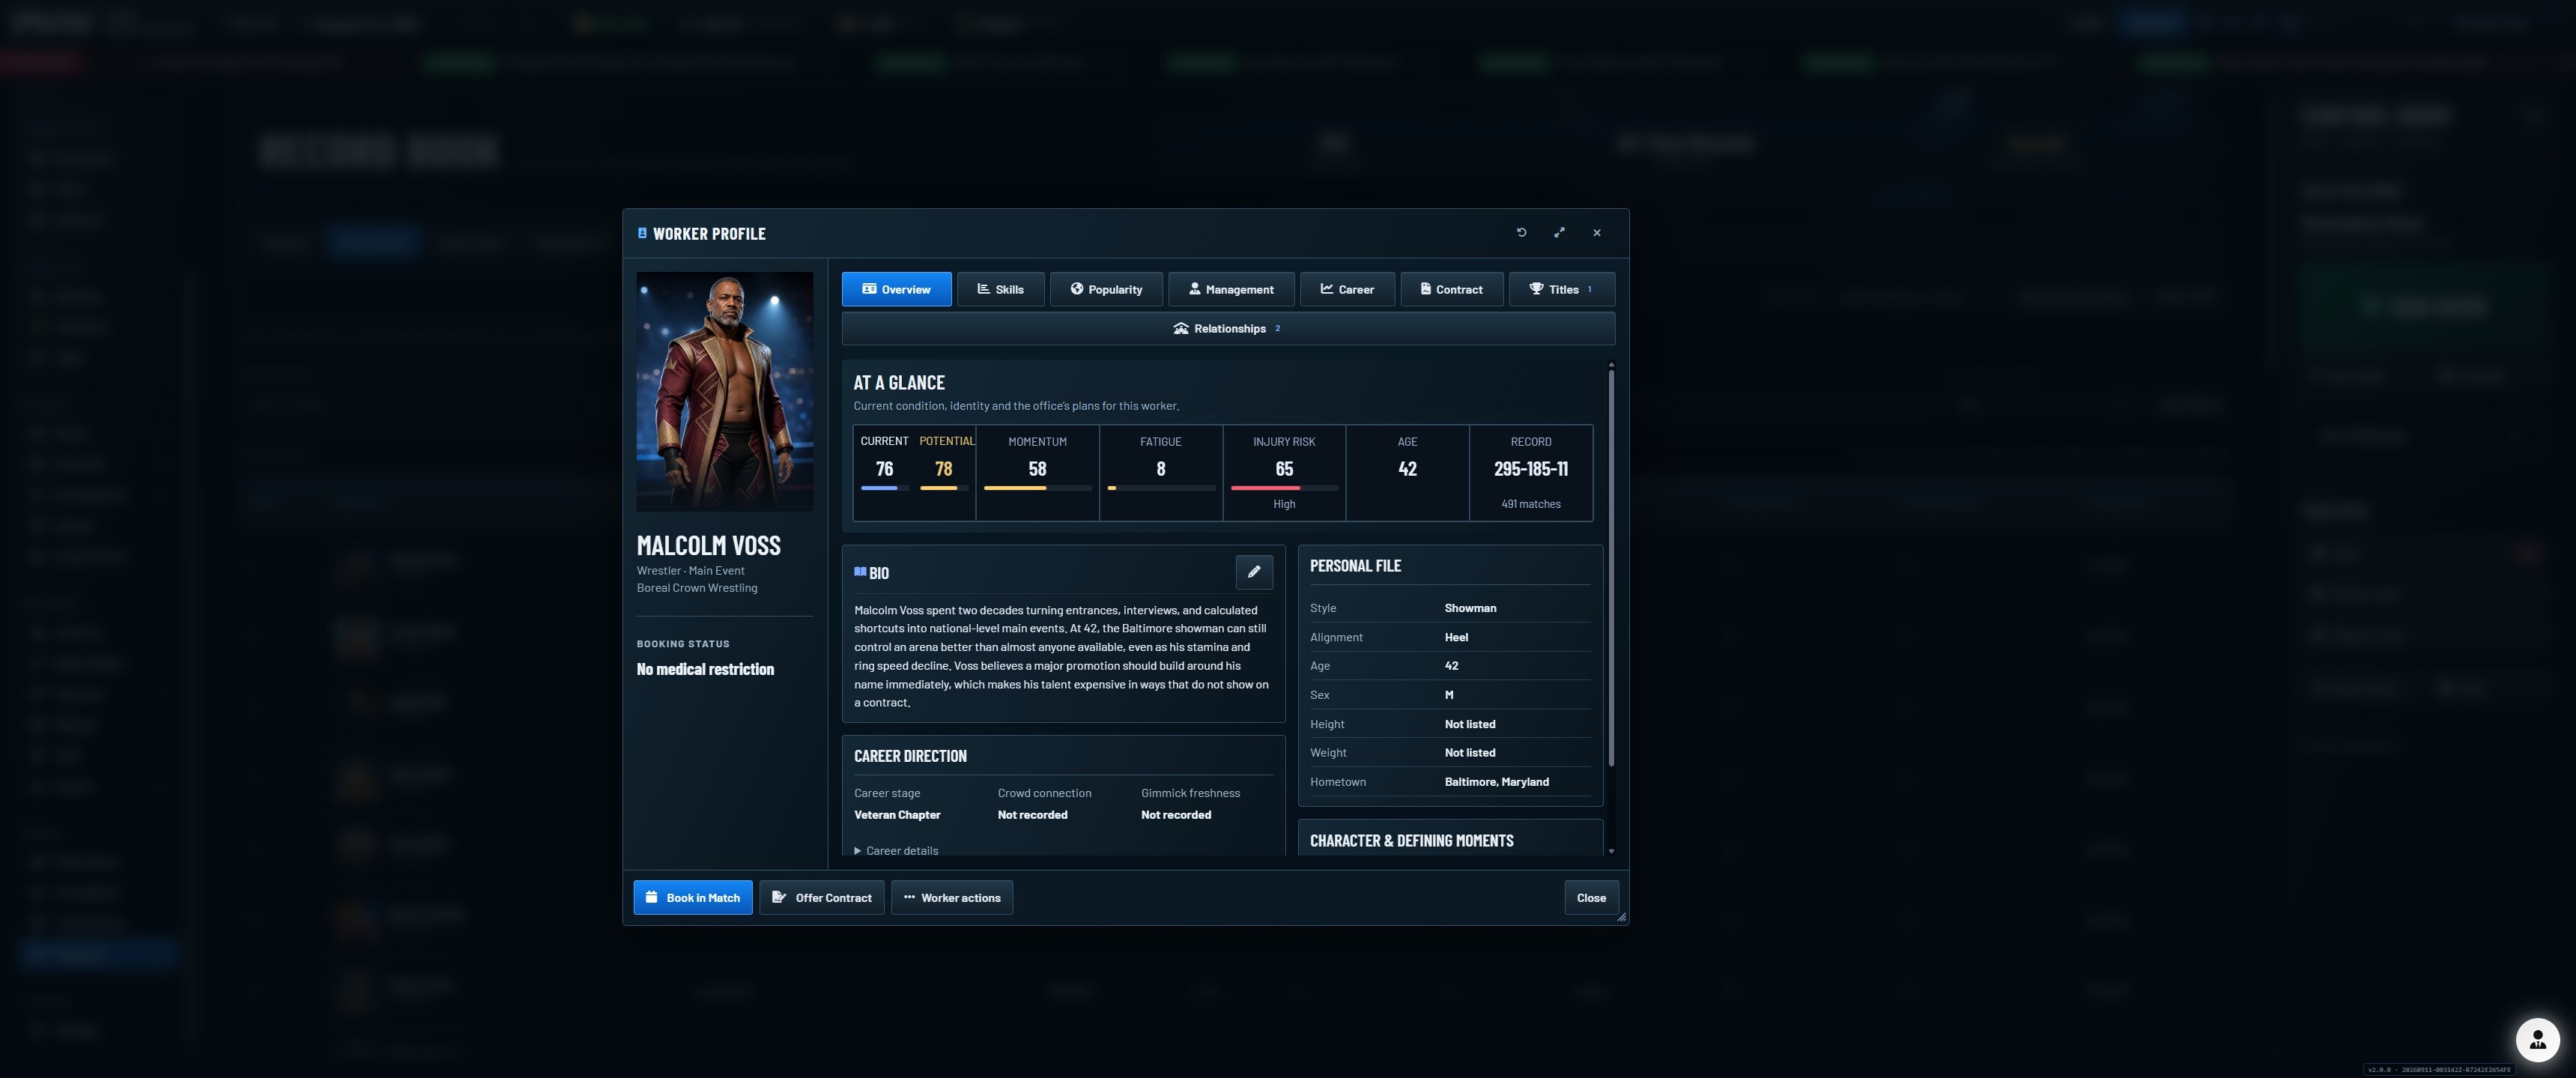Click the '491 matches' text
Screen dimensions: 2576x1078
click(x=1530, y=504)
